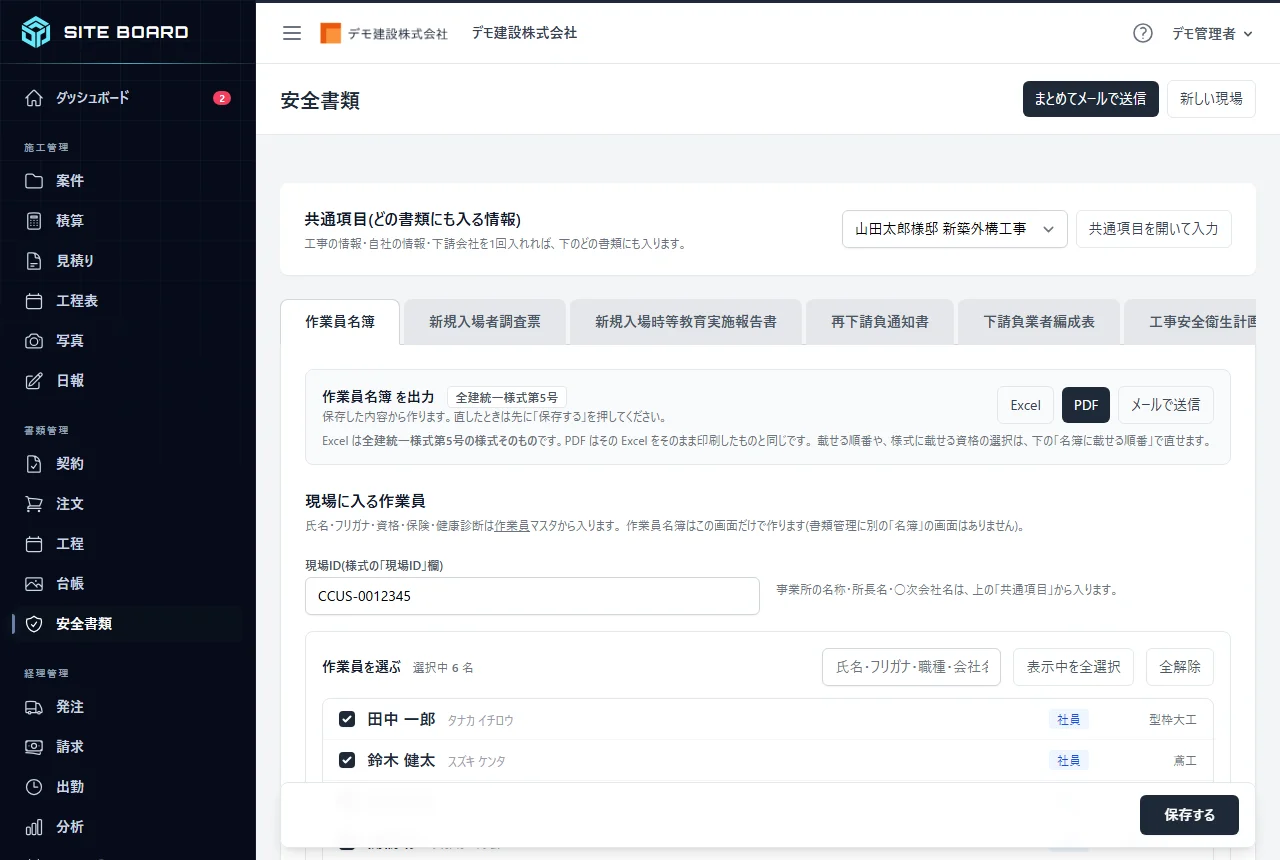This screenshot has height=860, width=1280.
Task: Click the 請求 banknote icon
Action: pos(34,747)
